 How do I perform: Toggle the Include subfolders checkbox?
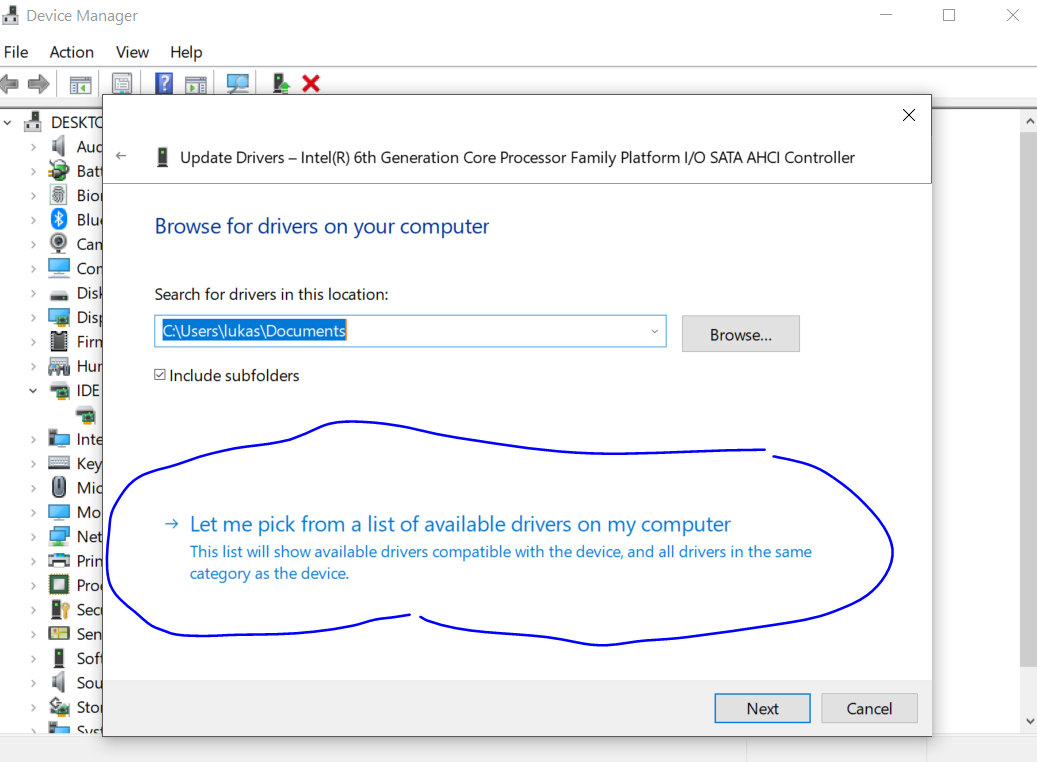click(160, 374)
